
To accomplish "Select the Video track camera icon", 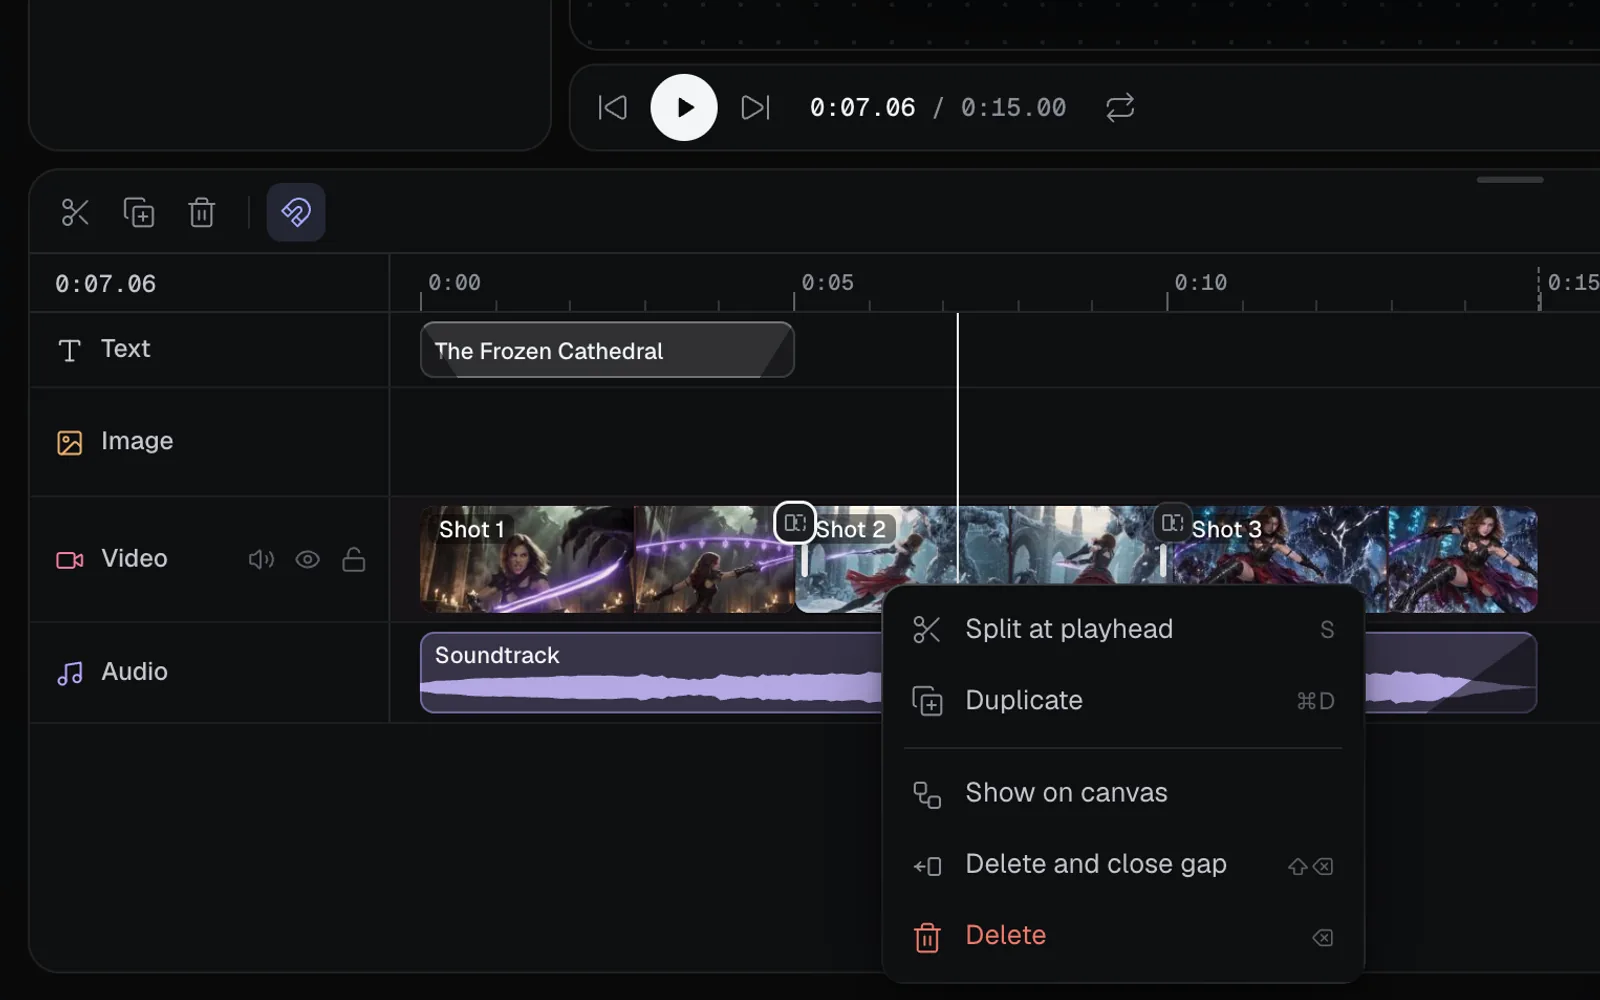I will (x=69, y=560).
